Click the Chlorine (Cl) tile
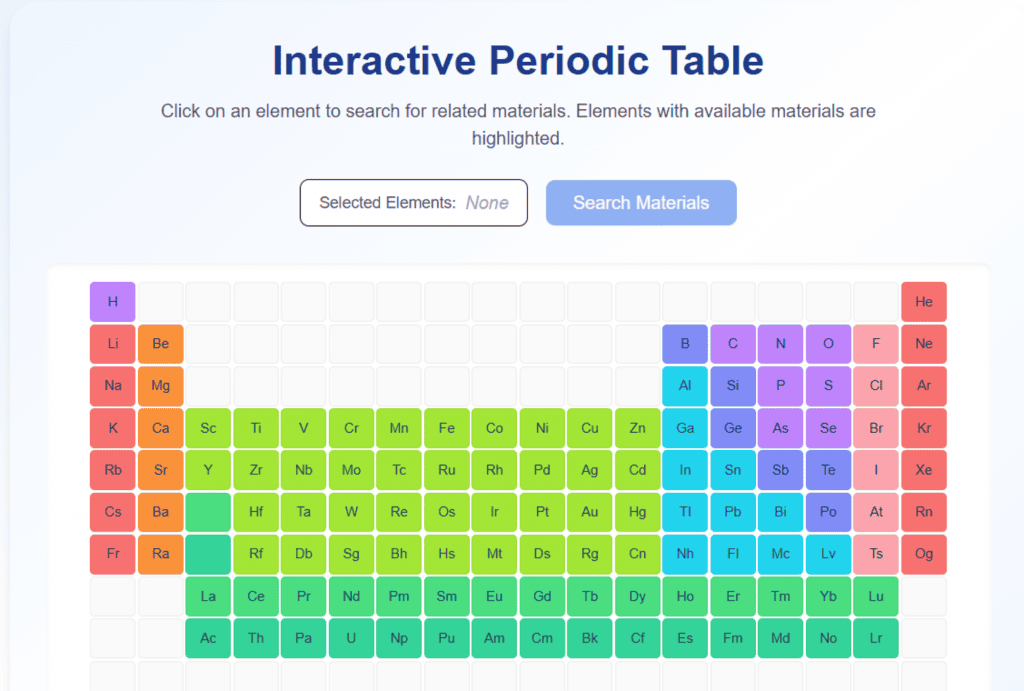The width and height of the screenshot is (1024, 691). coord(876,385)
